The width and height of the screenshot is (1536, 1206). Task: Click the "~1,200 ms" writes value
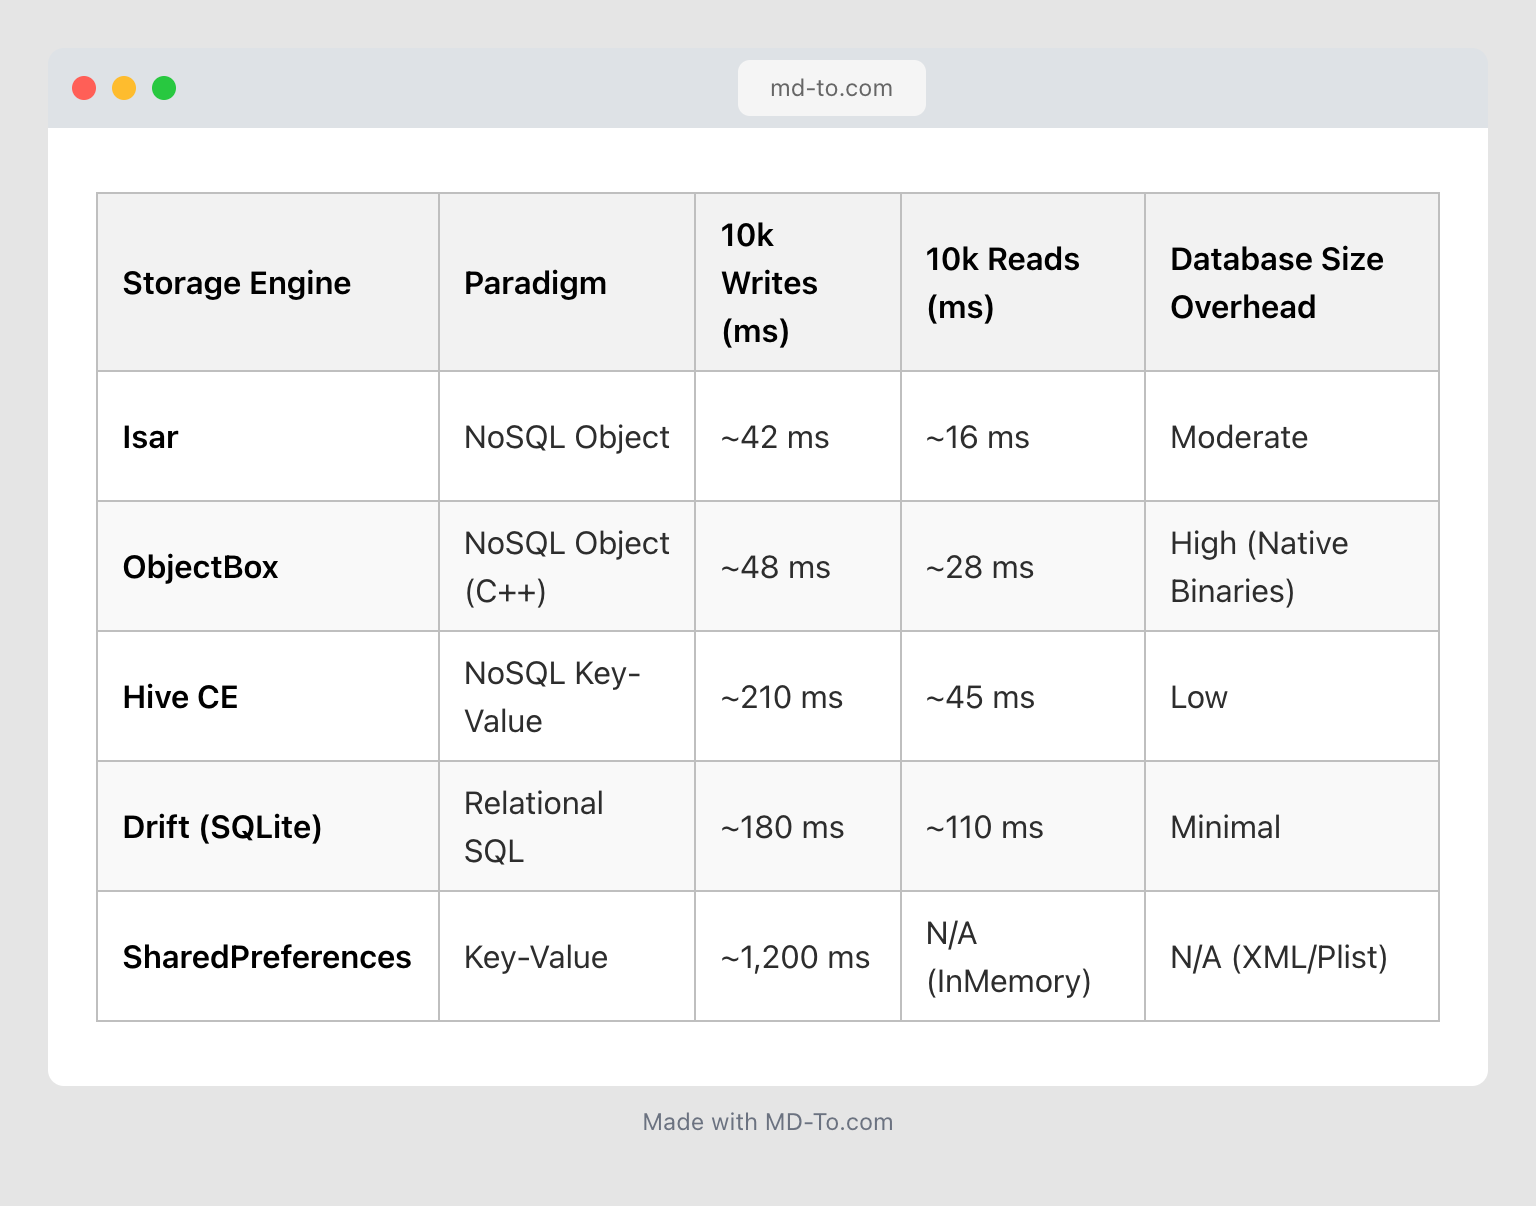click(796, 957)
